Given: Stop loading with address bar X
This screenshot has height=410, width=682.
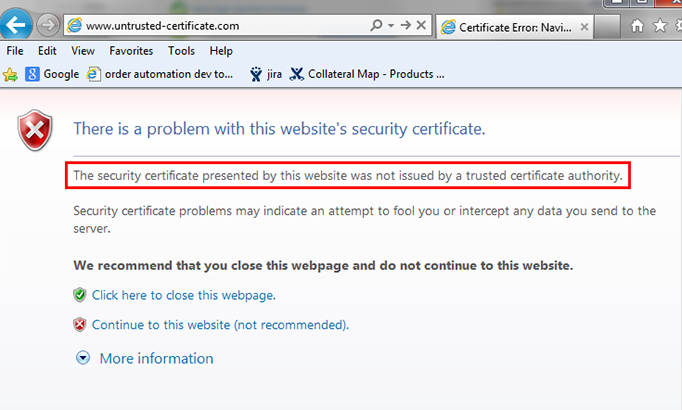Looking at the screenshot, I should 421,25.
